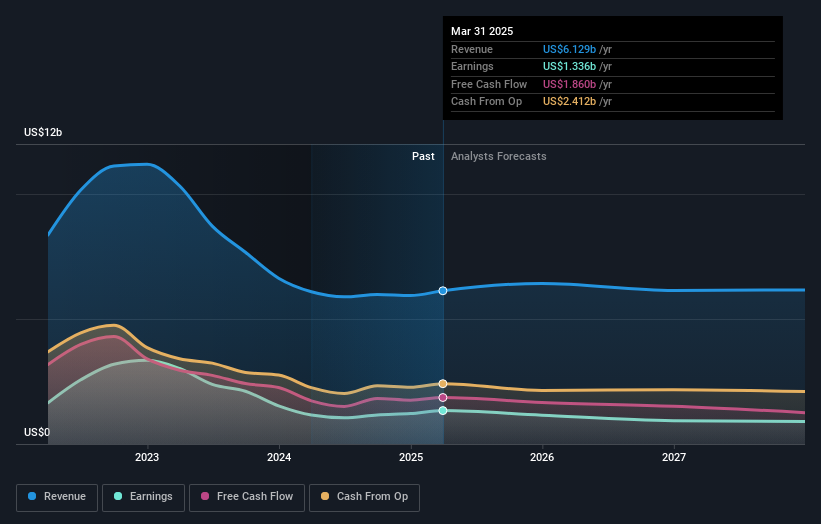Click the teal Earnings data point marker
Viewport: 821px width, 524px height.
[x=443, y=411]
